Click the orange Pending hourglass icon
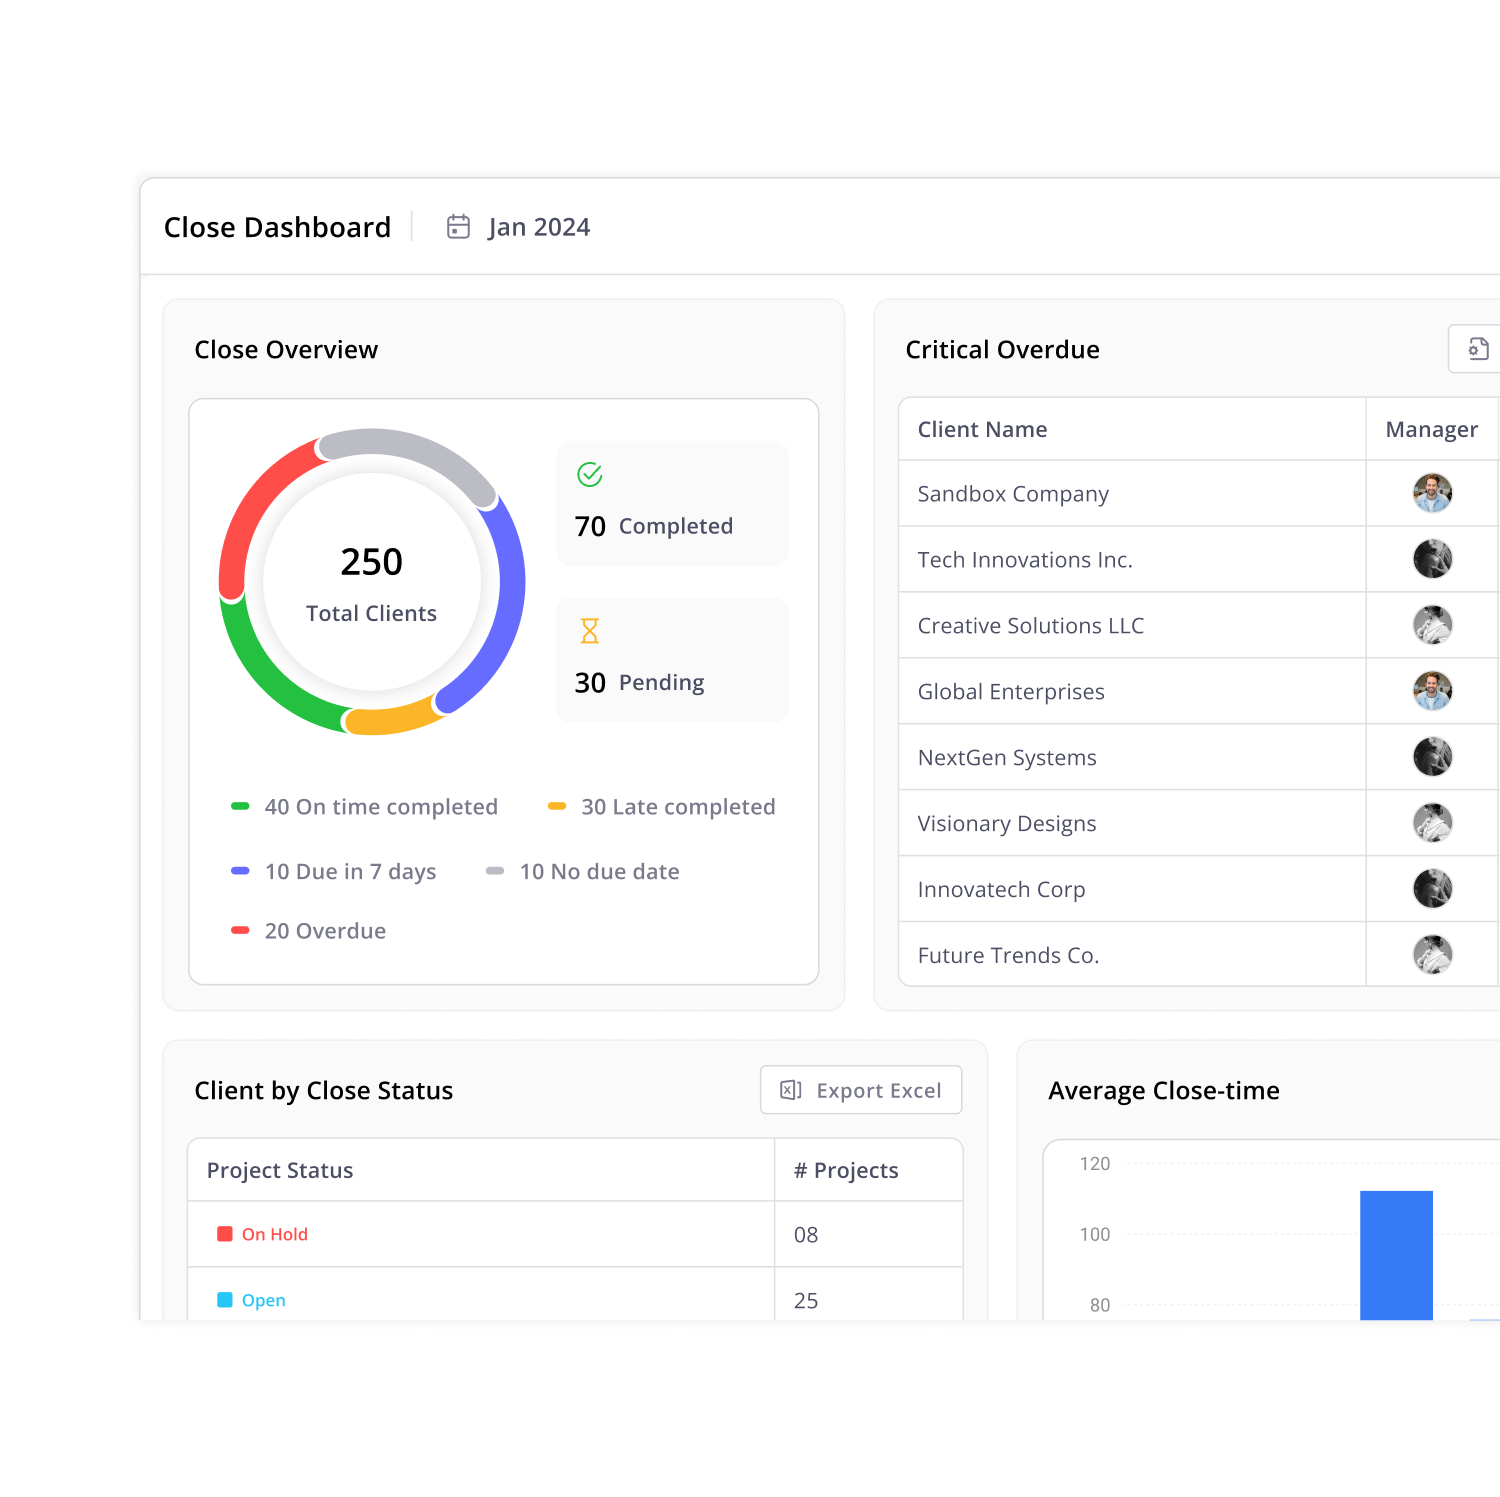1500x1497 pixels. click(590, 631)
